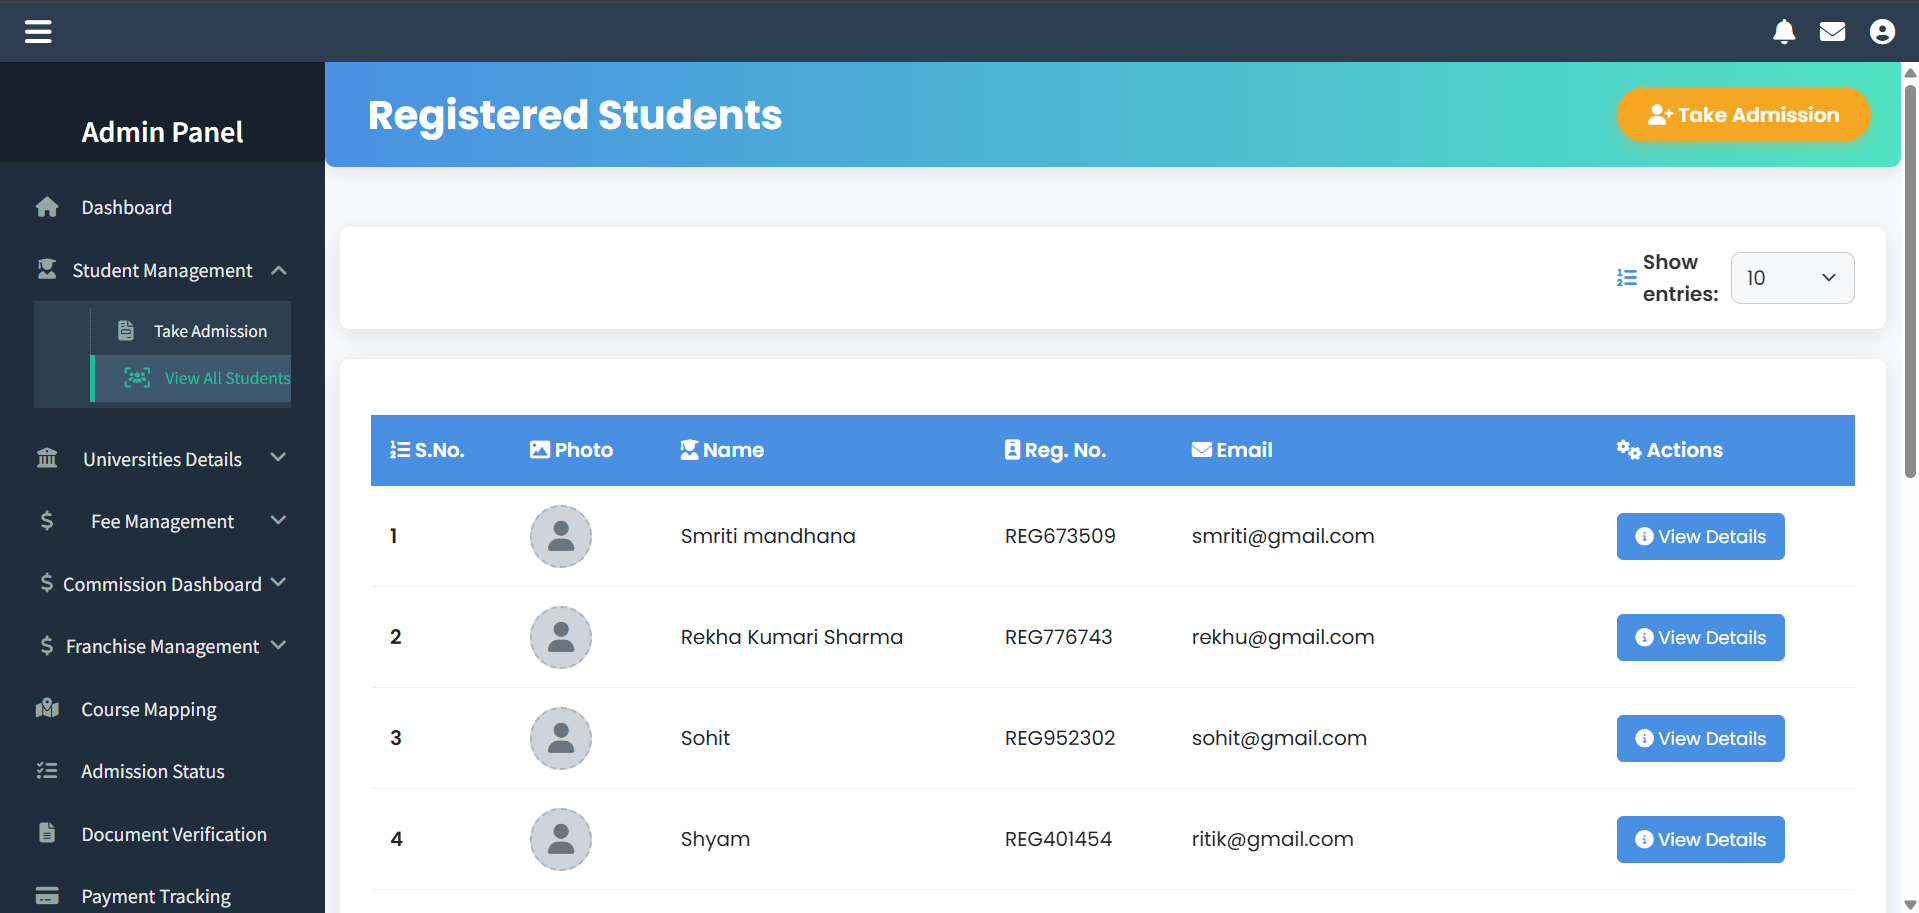This screenshot has width=1919, height=913.
Task: Click the orange Take Admission button
Action: click(1743, 115)
